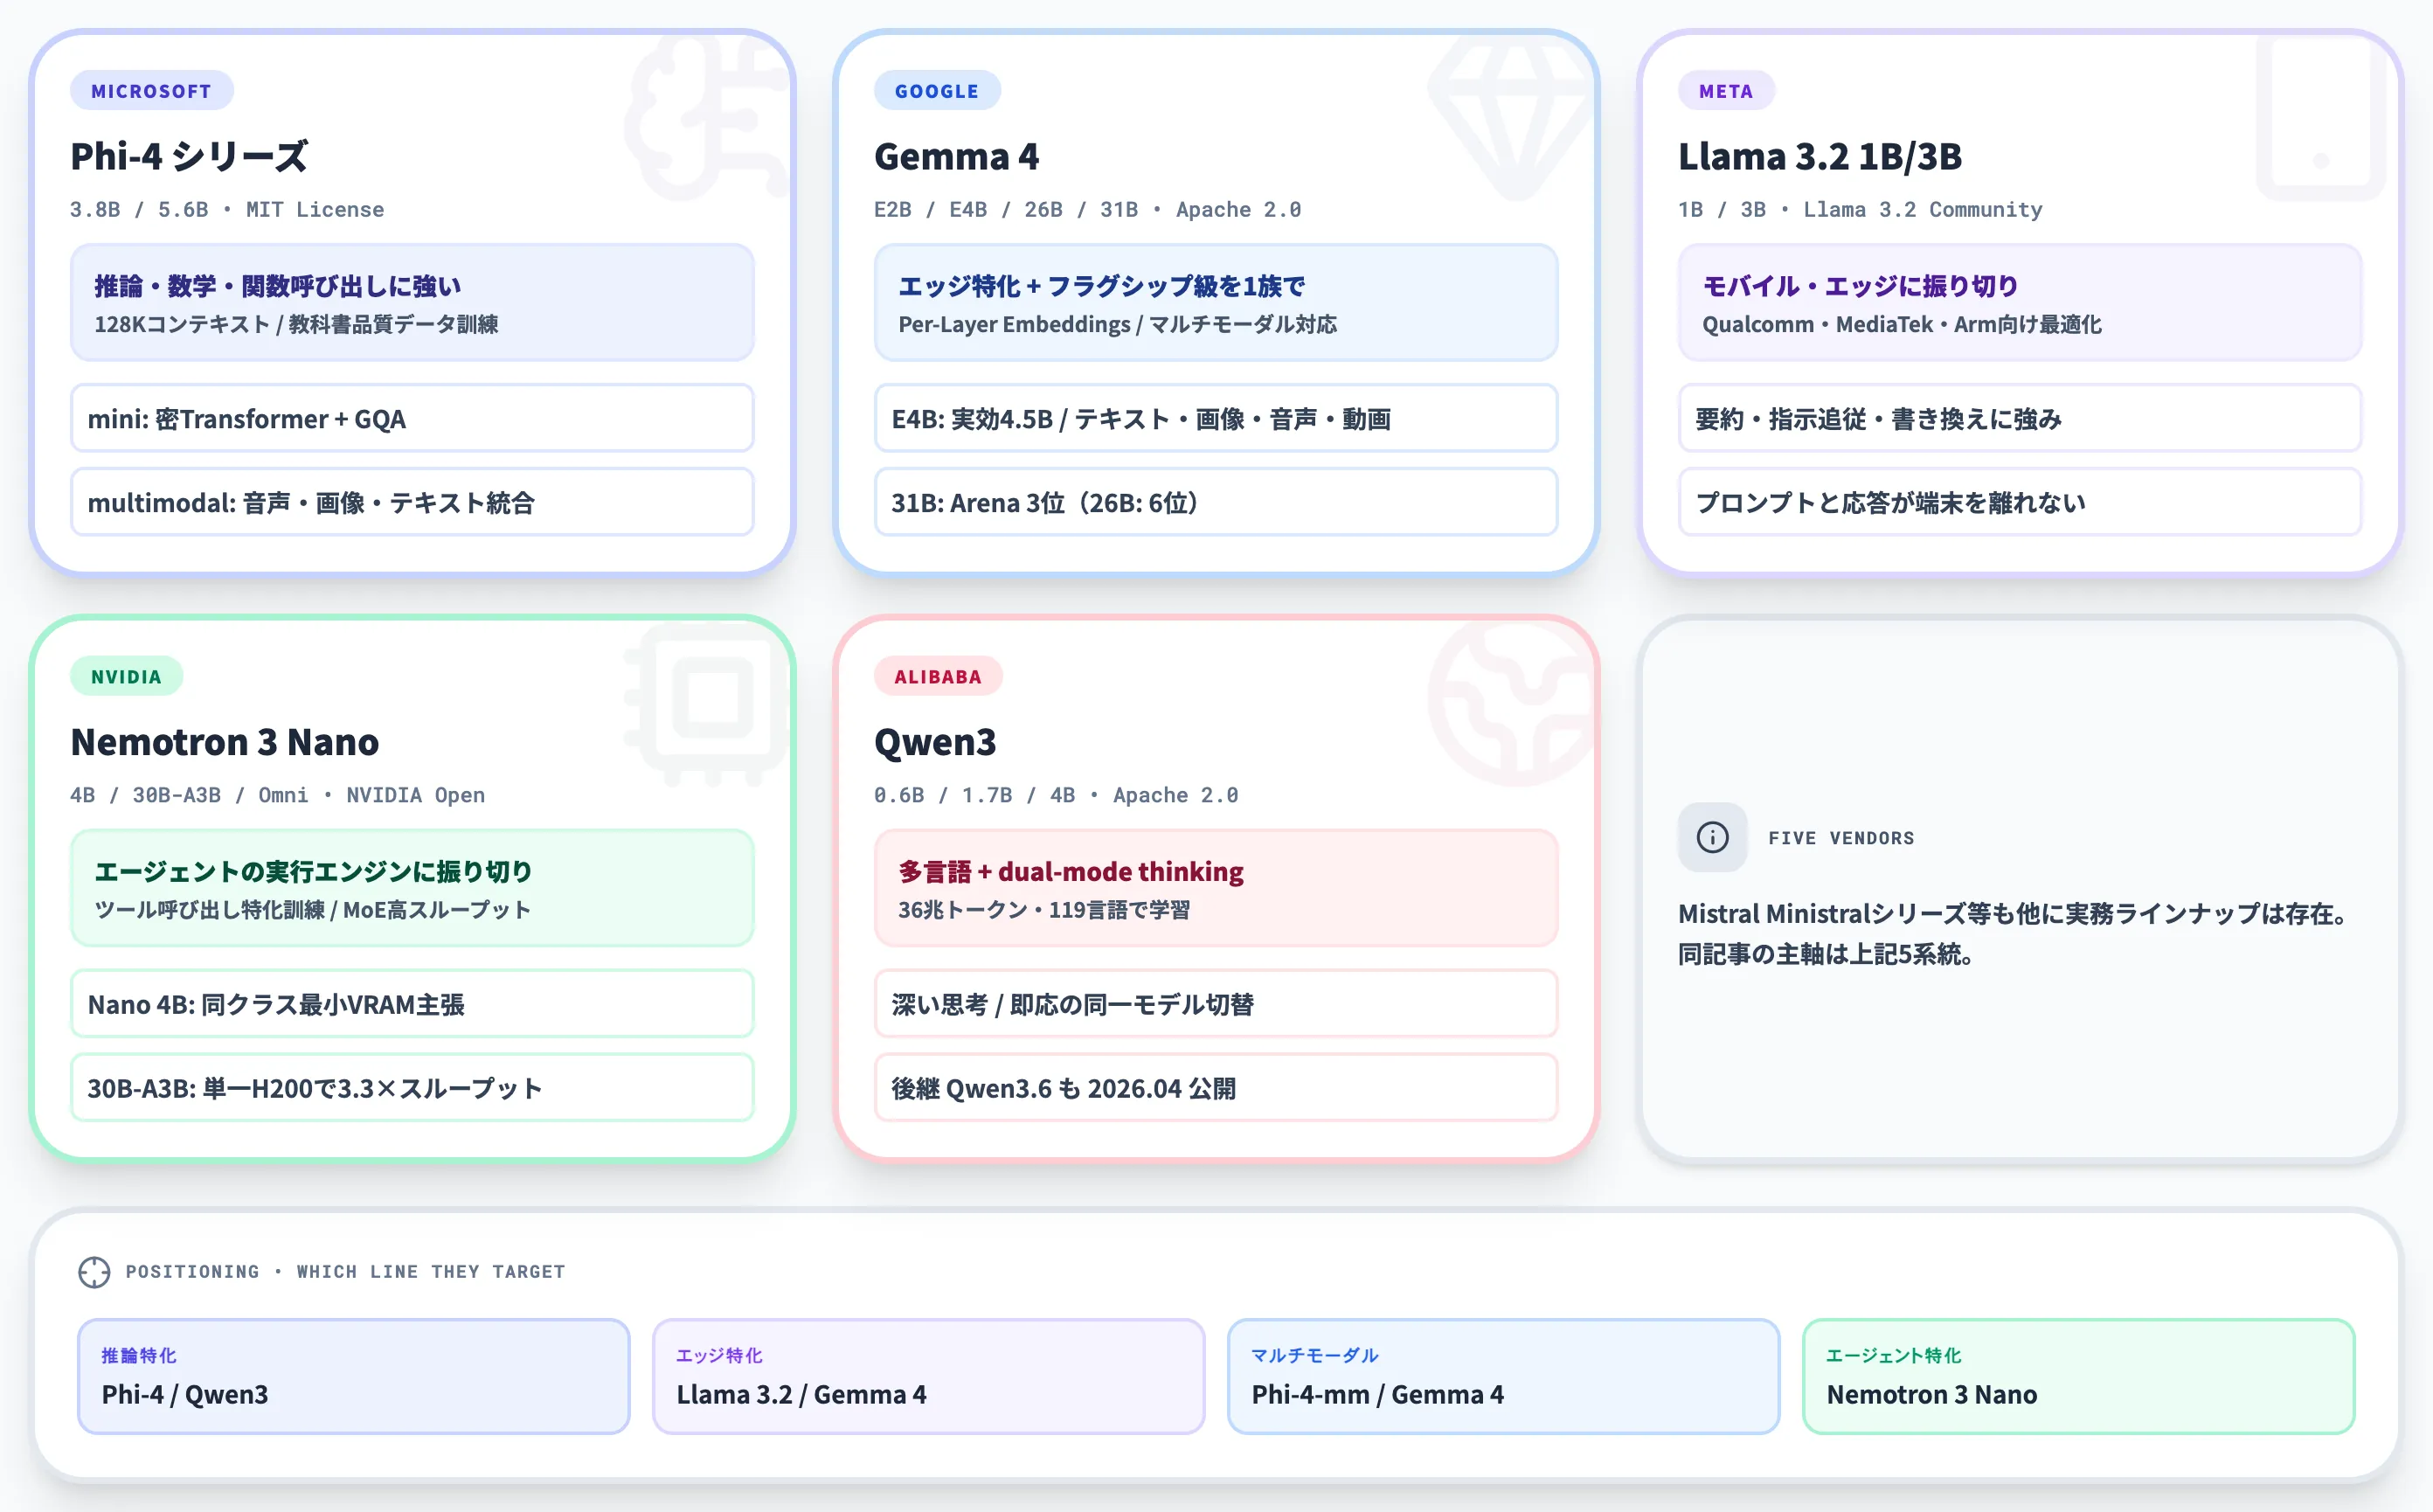Click the multimodal: 音声・画像・テキスト統合 row

[x=412, y=503]
